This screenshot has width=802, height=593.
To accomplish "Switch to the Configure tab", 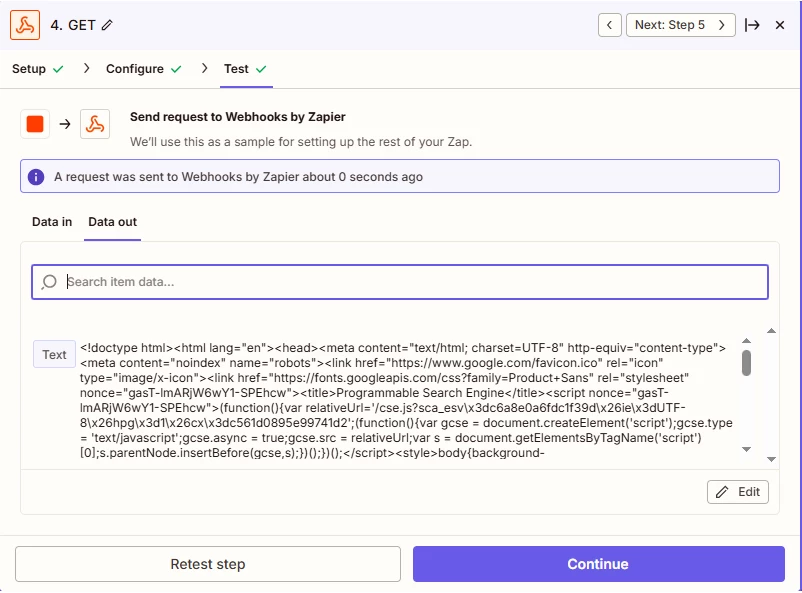I will 144,69.
